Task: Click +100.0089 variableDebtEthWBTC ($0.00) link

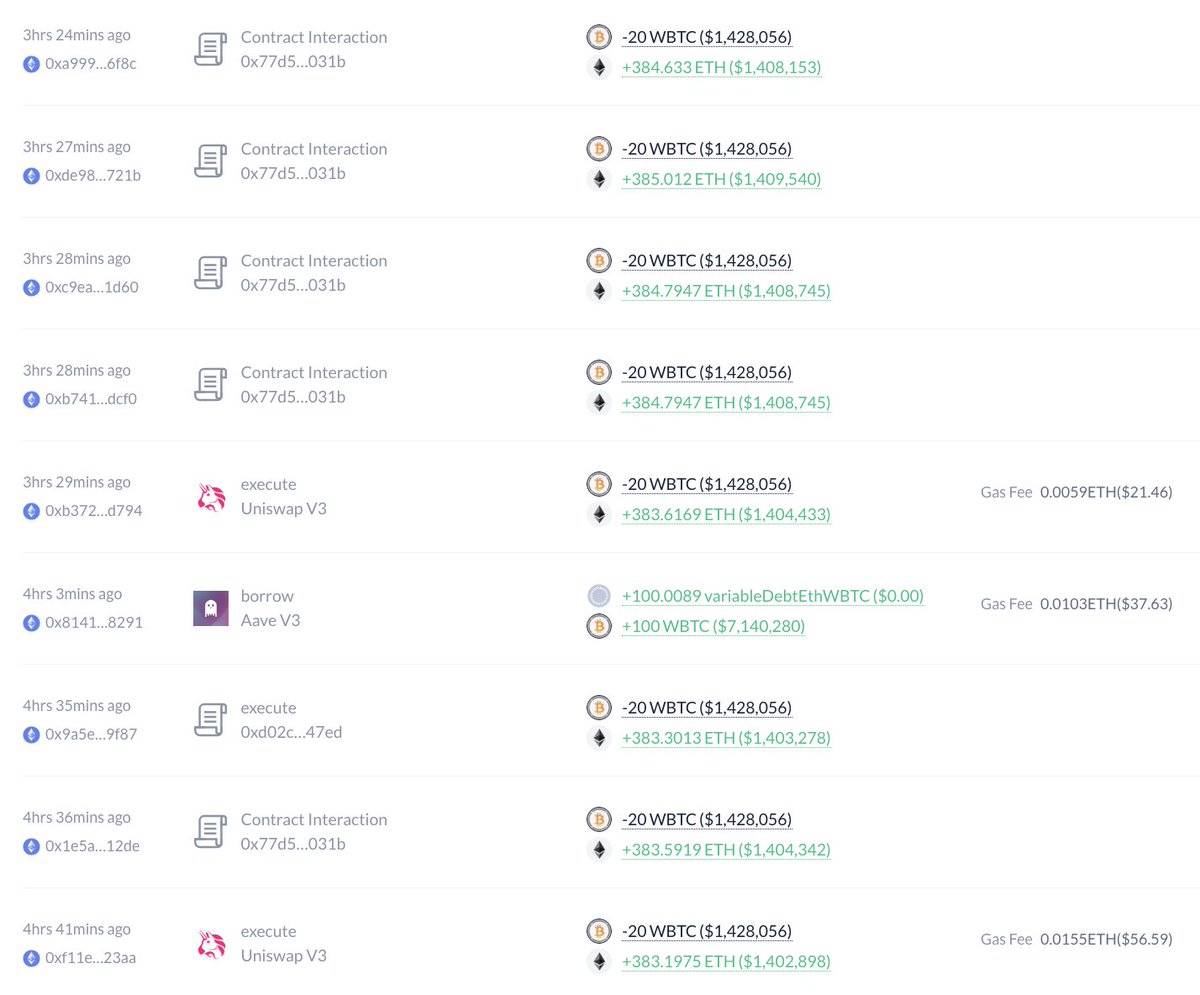Action: 772,596
